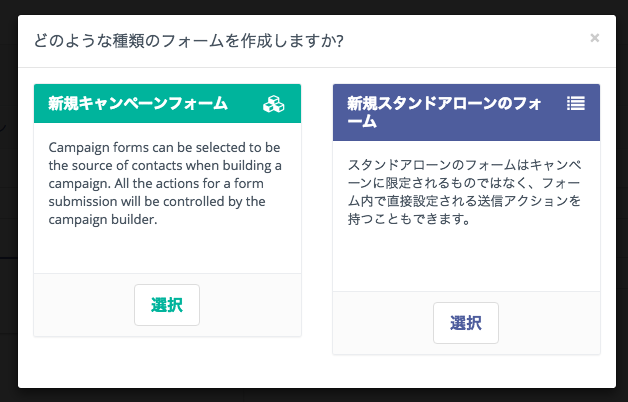Click the English campaign forms description paragraph
628x402 pixels.
pos(166,183)
